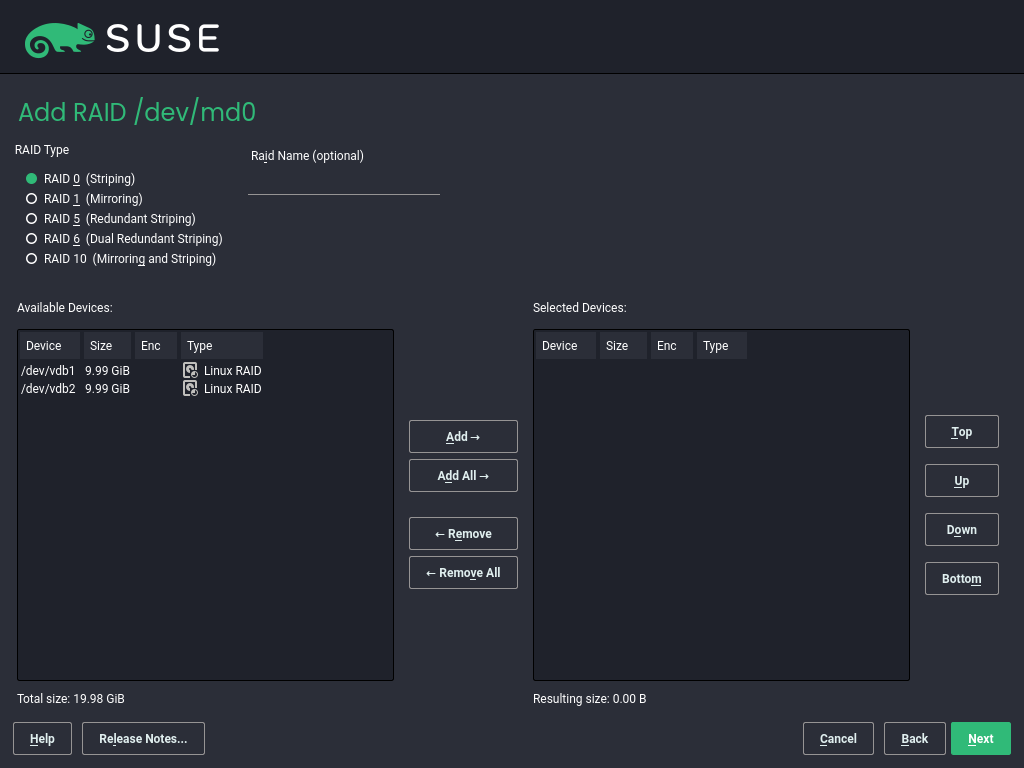This screenshot has width=1024, height=768.
Task: Open the Release Notes
Action: [143, 738]
